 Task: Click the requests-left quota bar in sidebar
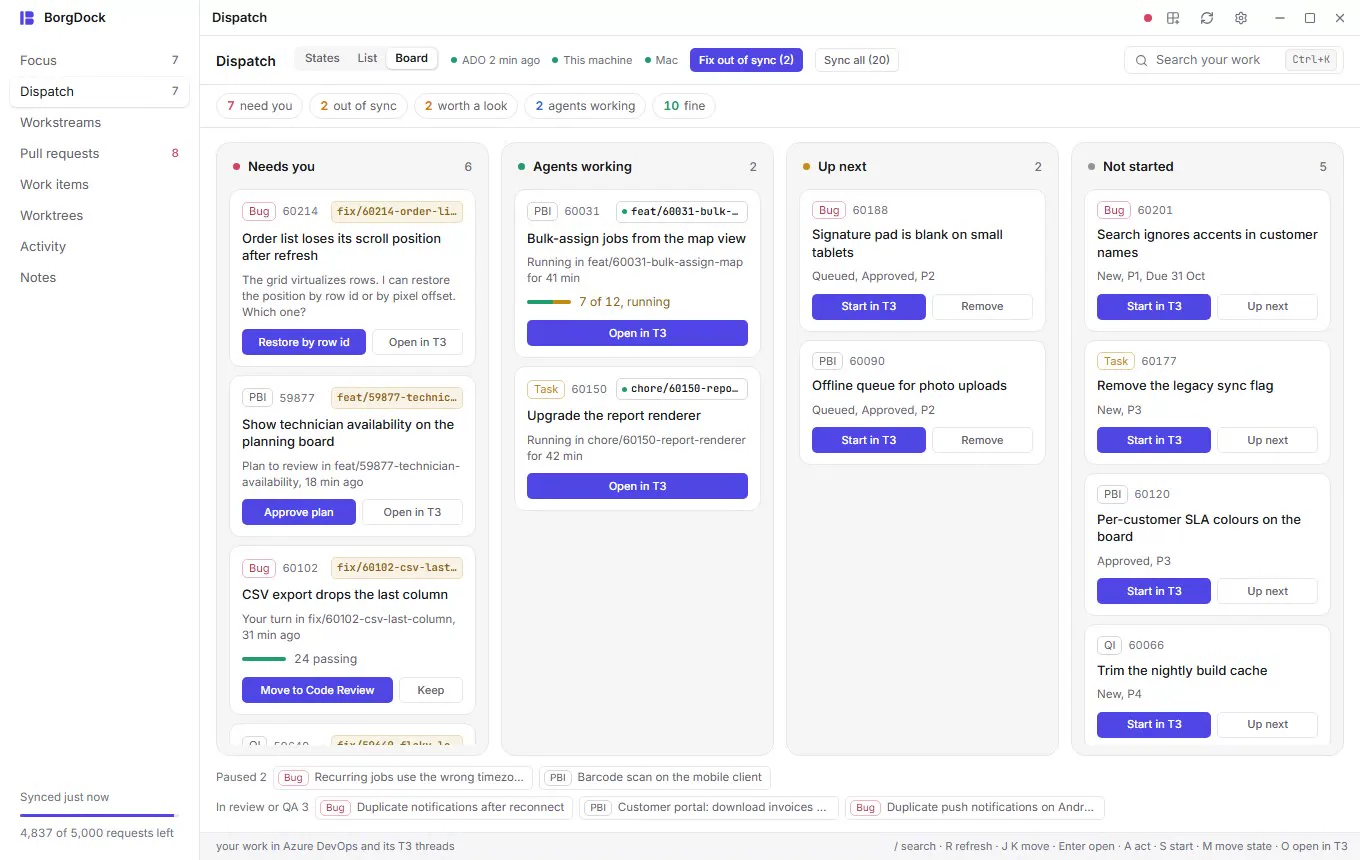point(99,816)
